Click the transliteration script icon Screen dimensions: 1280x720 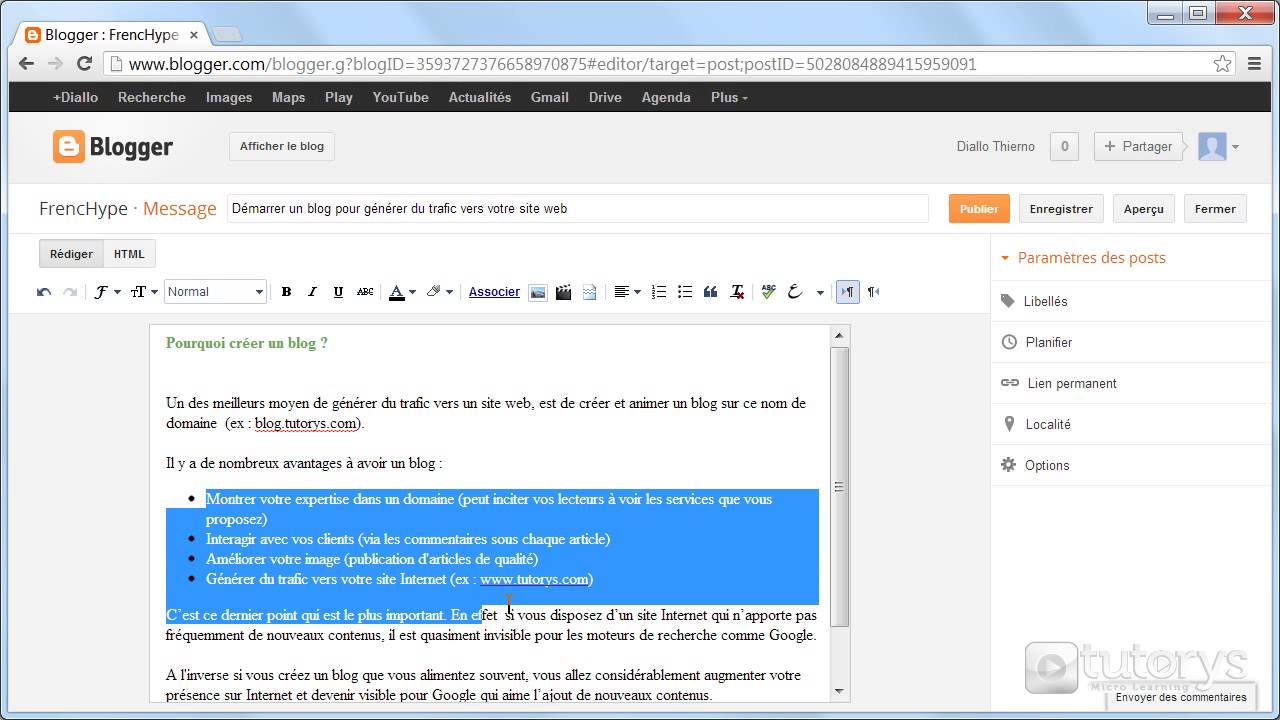796,292
